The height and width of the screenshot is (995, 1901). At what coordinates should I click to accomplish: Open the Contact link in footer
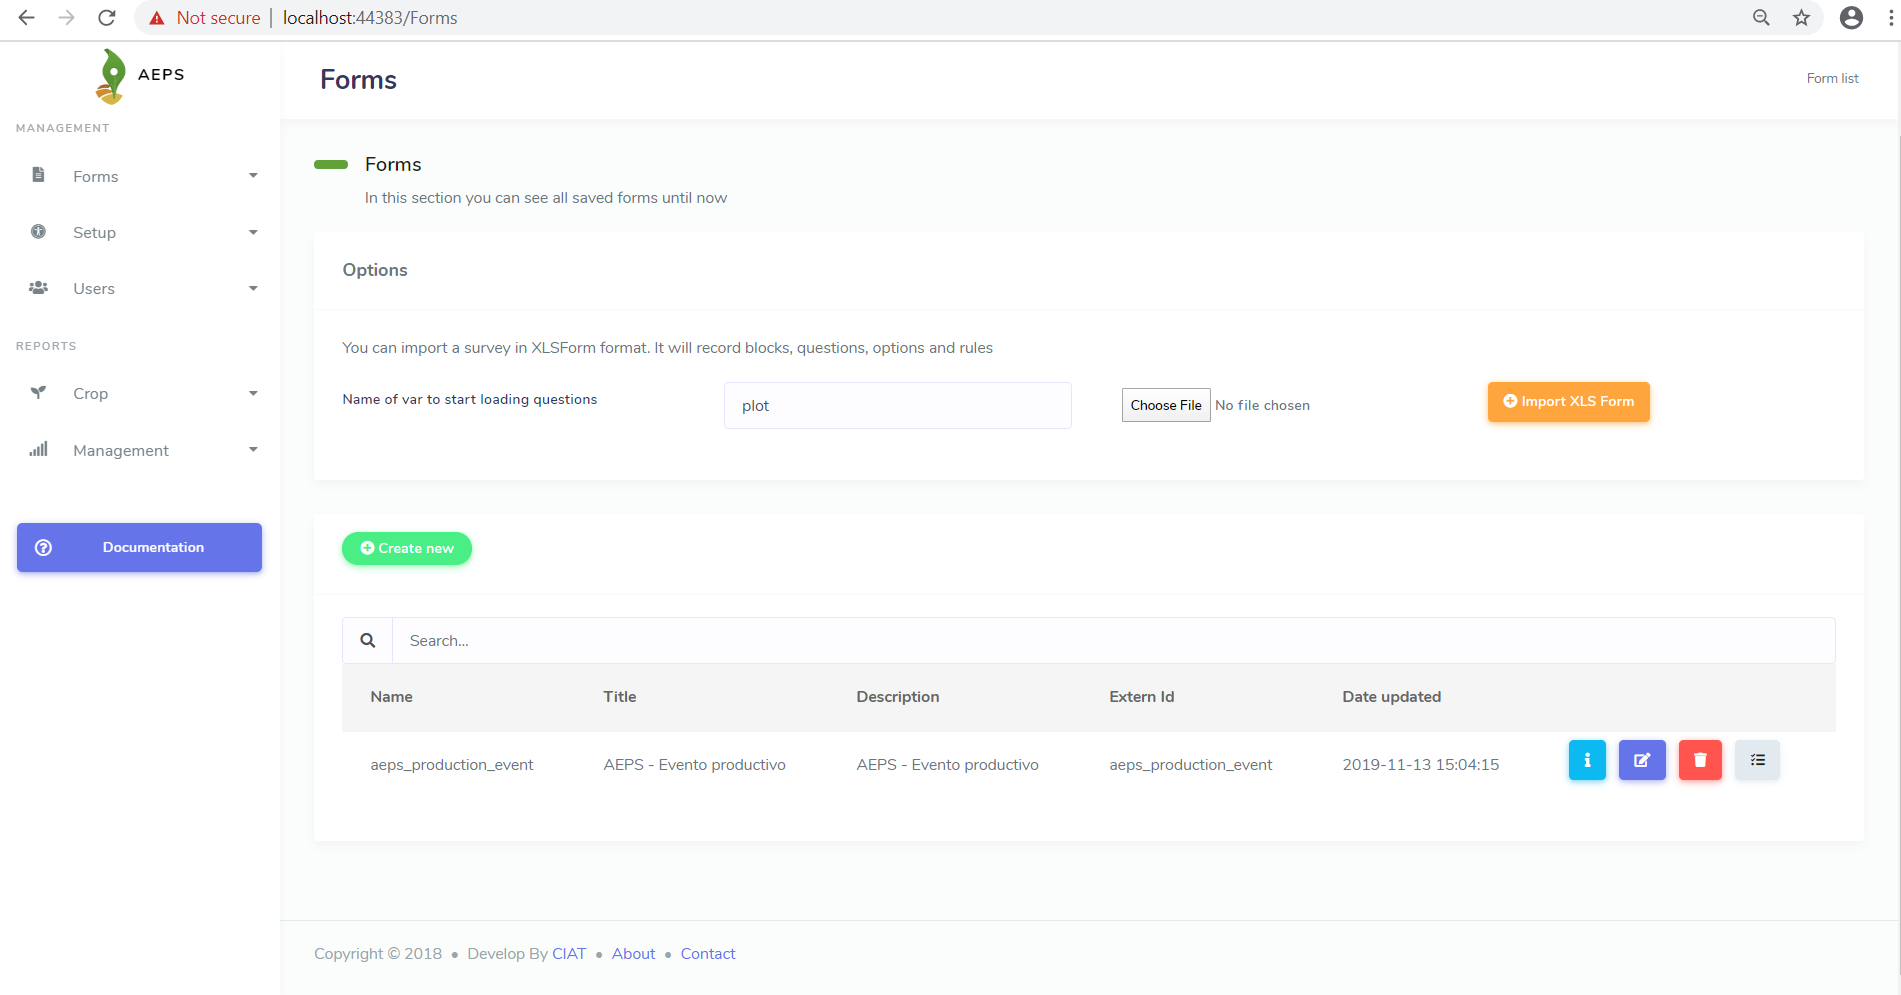click(x=708, y=953)
